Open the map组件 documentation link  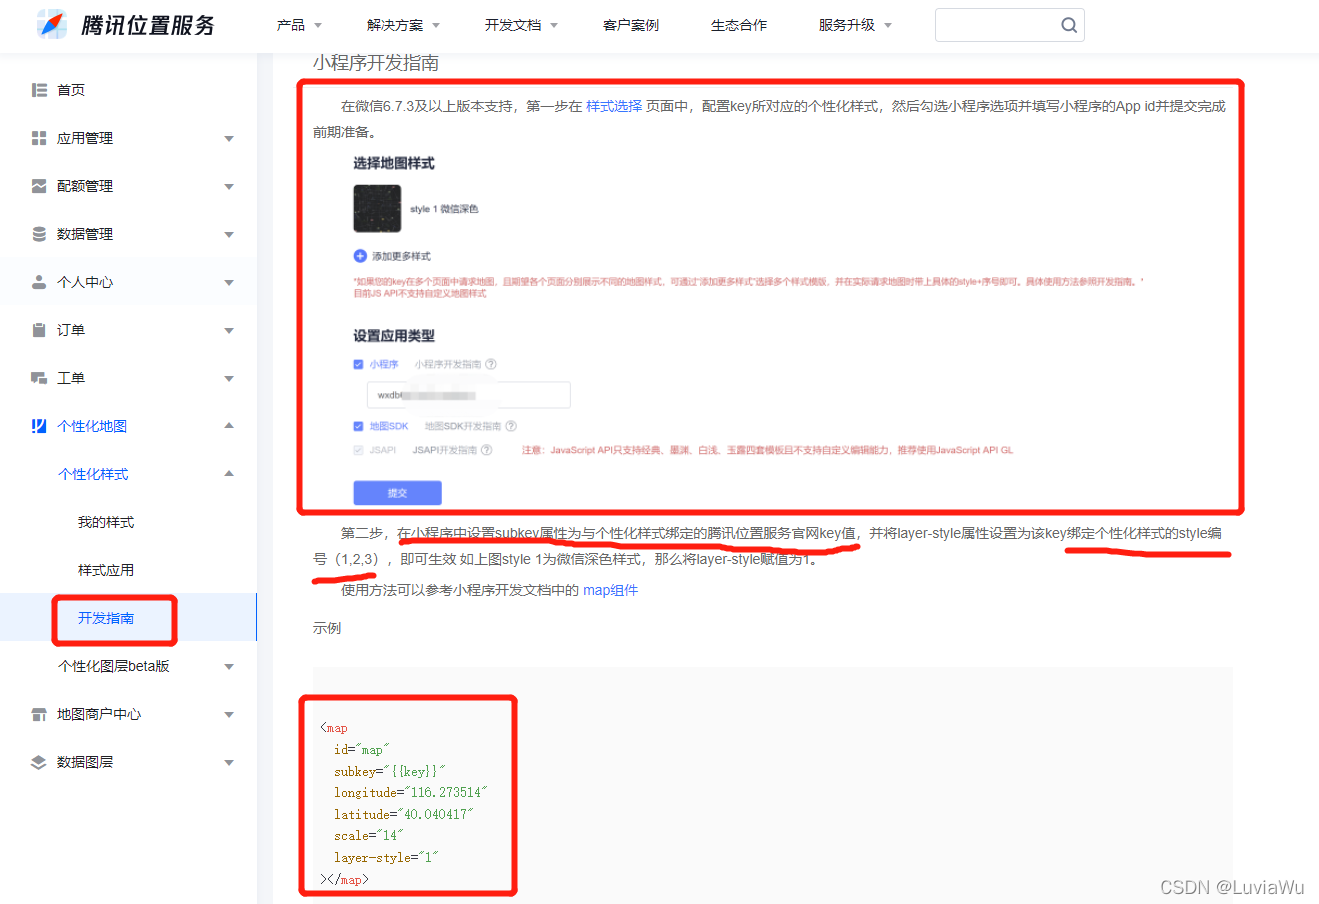click(610, 590)
